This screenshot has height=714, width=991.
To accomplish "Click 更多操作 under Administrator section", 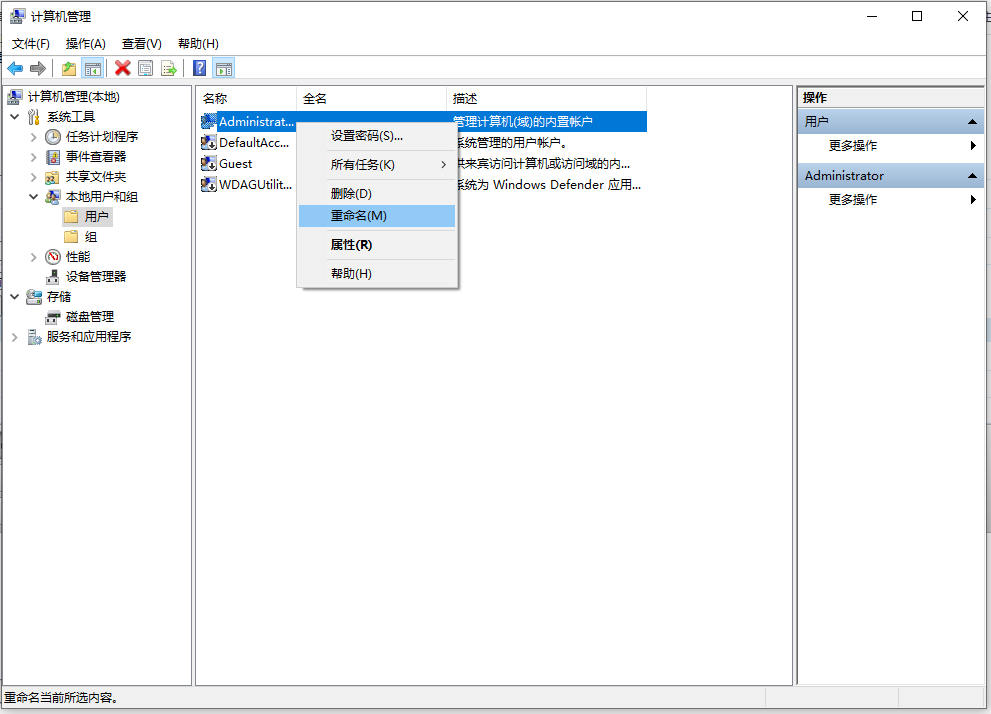I will [853, 200].
